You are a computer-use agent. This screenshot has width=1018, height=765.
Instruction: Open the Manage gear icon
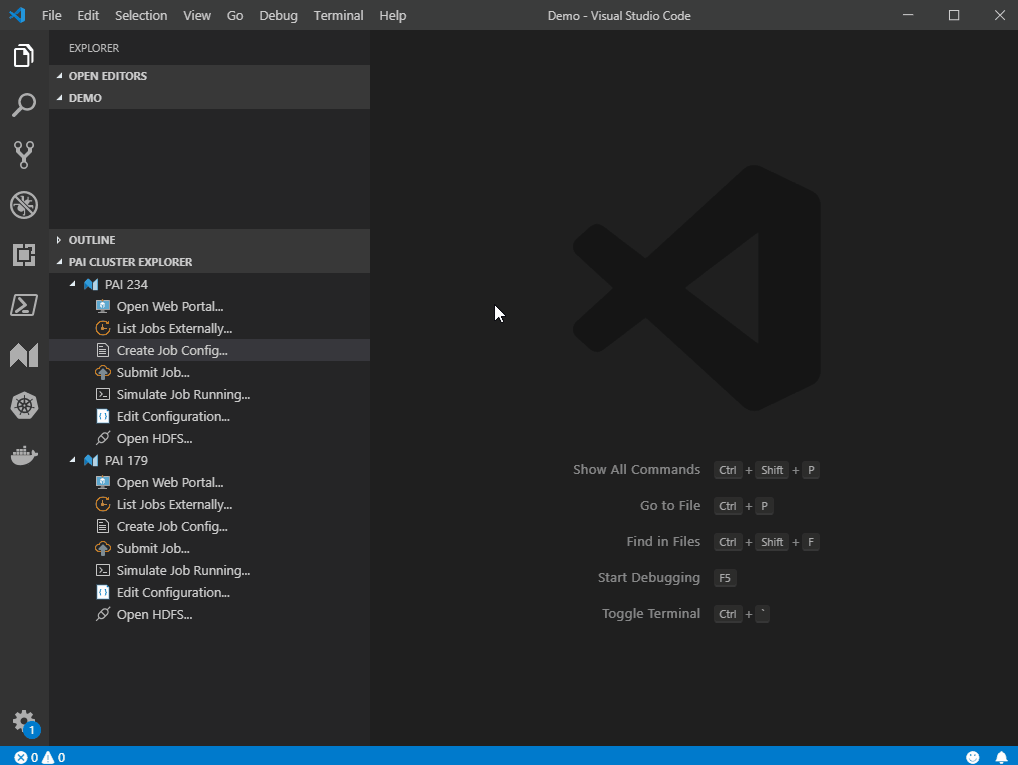tap(24, 721)
